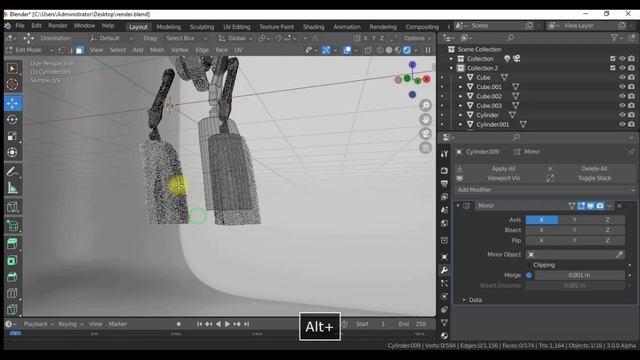Click the viewport zoom magnifier icon
The image size is (640, 360).
click(x=425, y=105)
